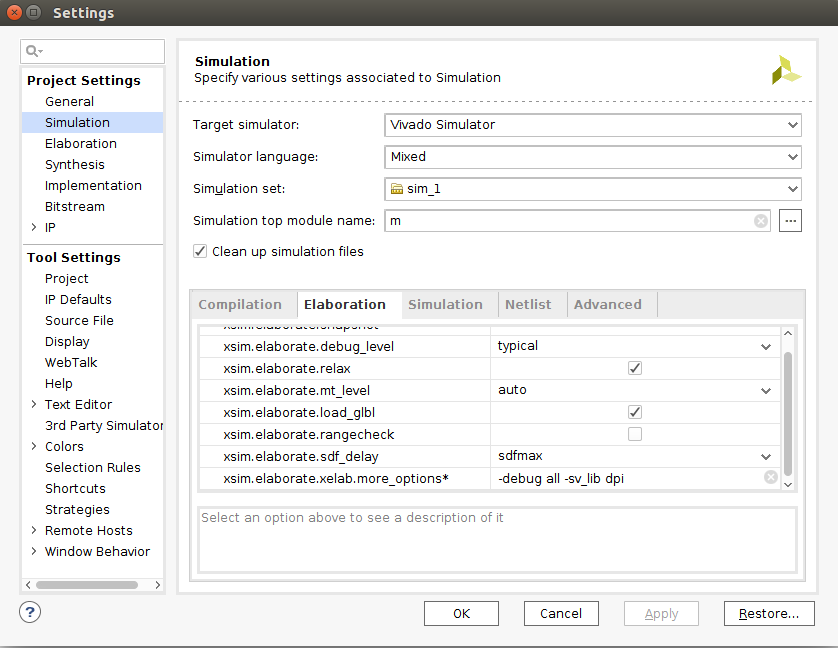Switch to the Advanced tab

coord(607,305)
